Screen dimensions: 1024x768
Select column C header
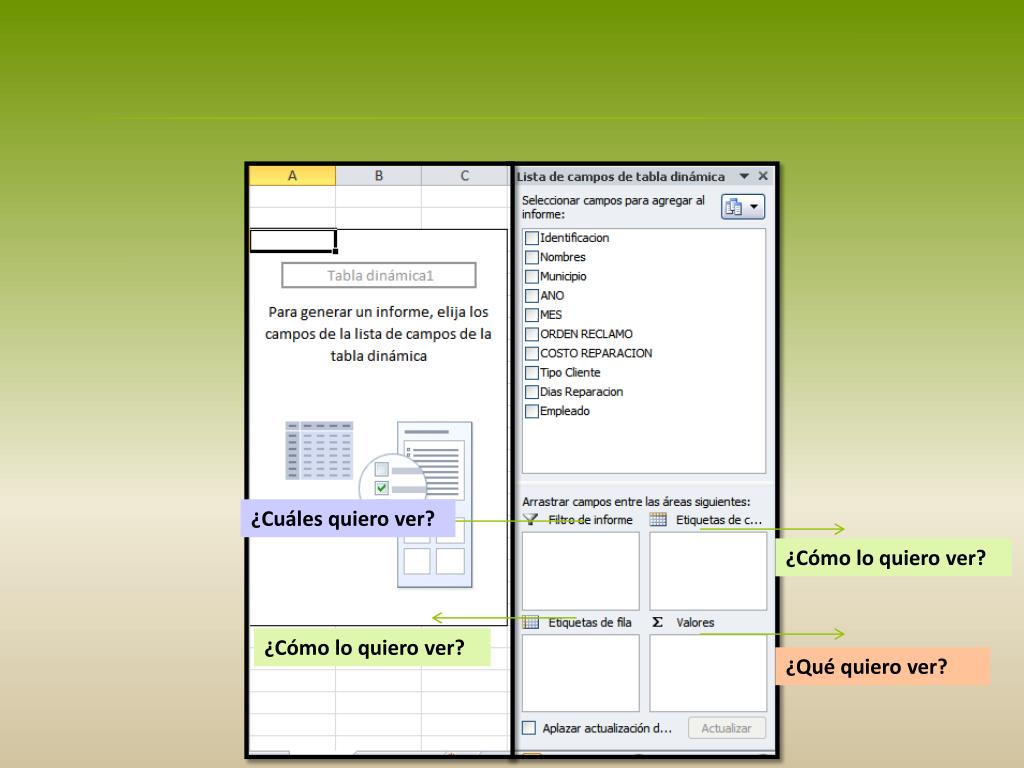[465, 176]
